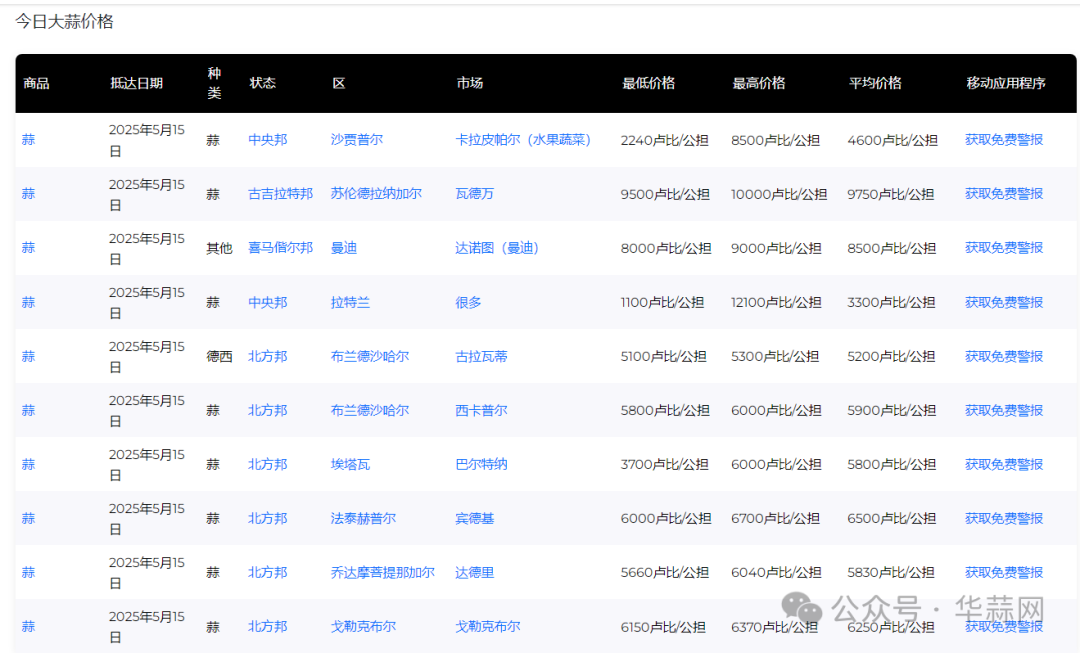Select the 抵达日期 column header
This screenshot has width=1080, height=653.
coord(136,83)
